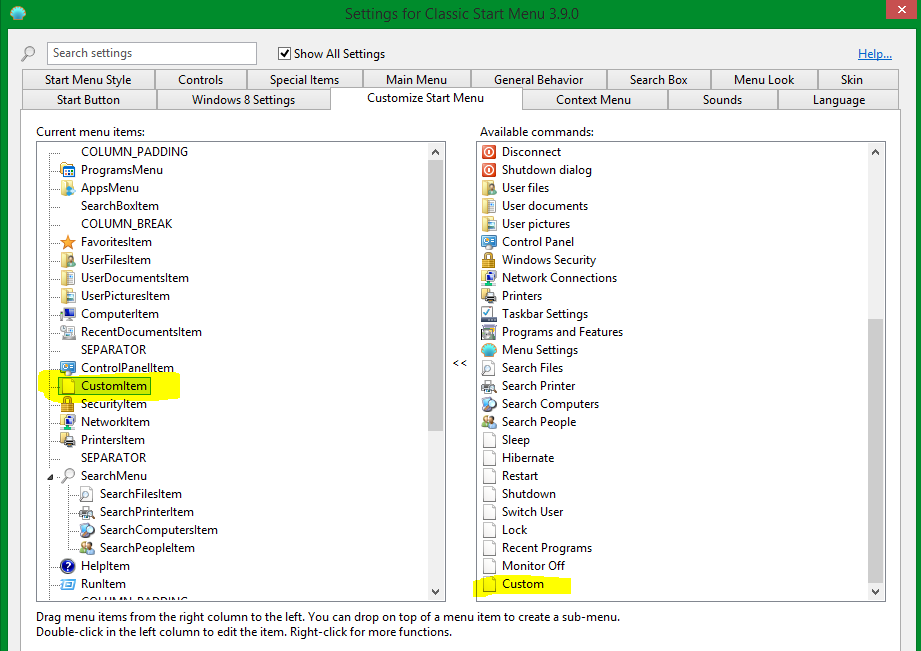Toggle the Show All Settings checkbox
The width and height of the screenshot is (921, 651).
(x=285, y=54)
